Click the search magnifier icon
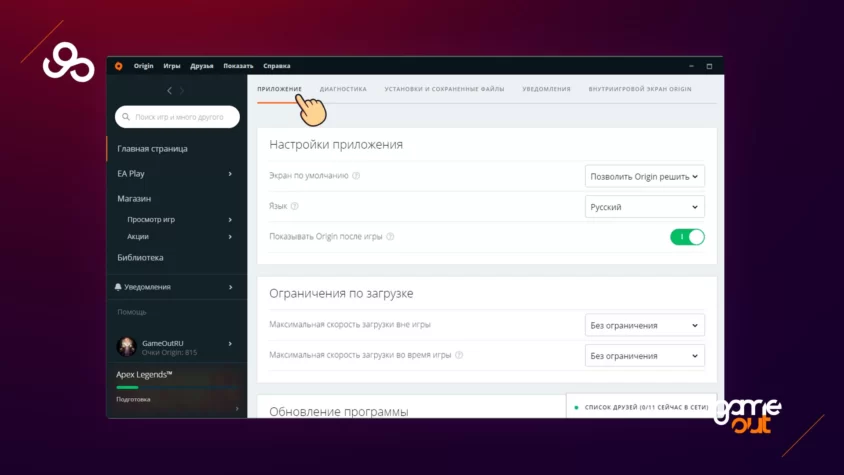This screenshot has height=475, width=844. pyautogui.click(x=126, y=117)
